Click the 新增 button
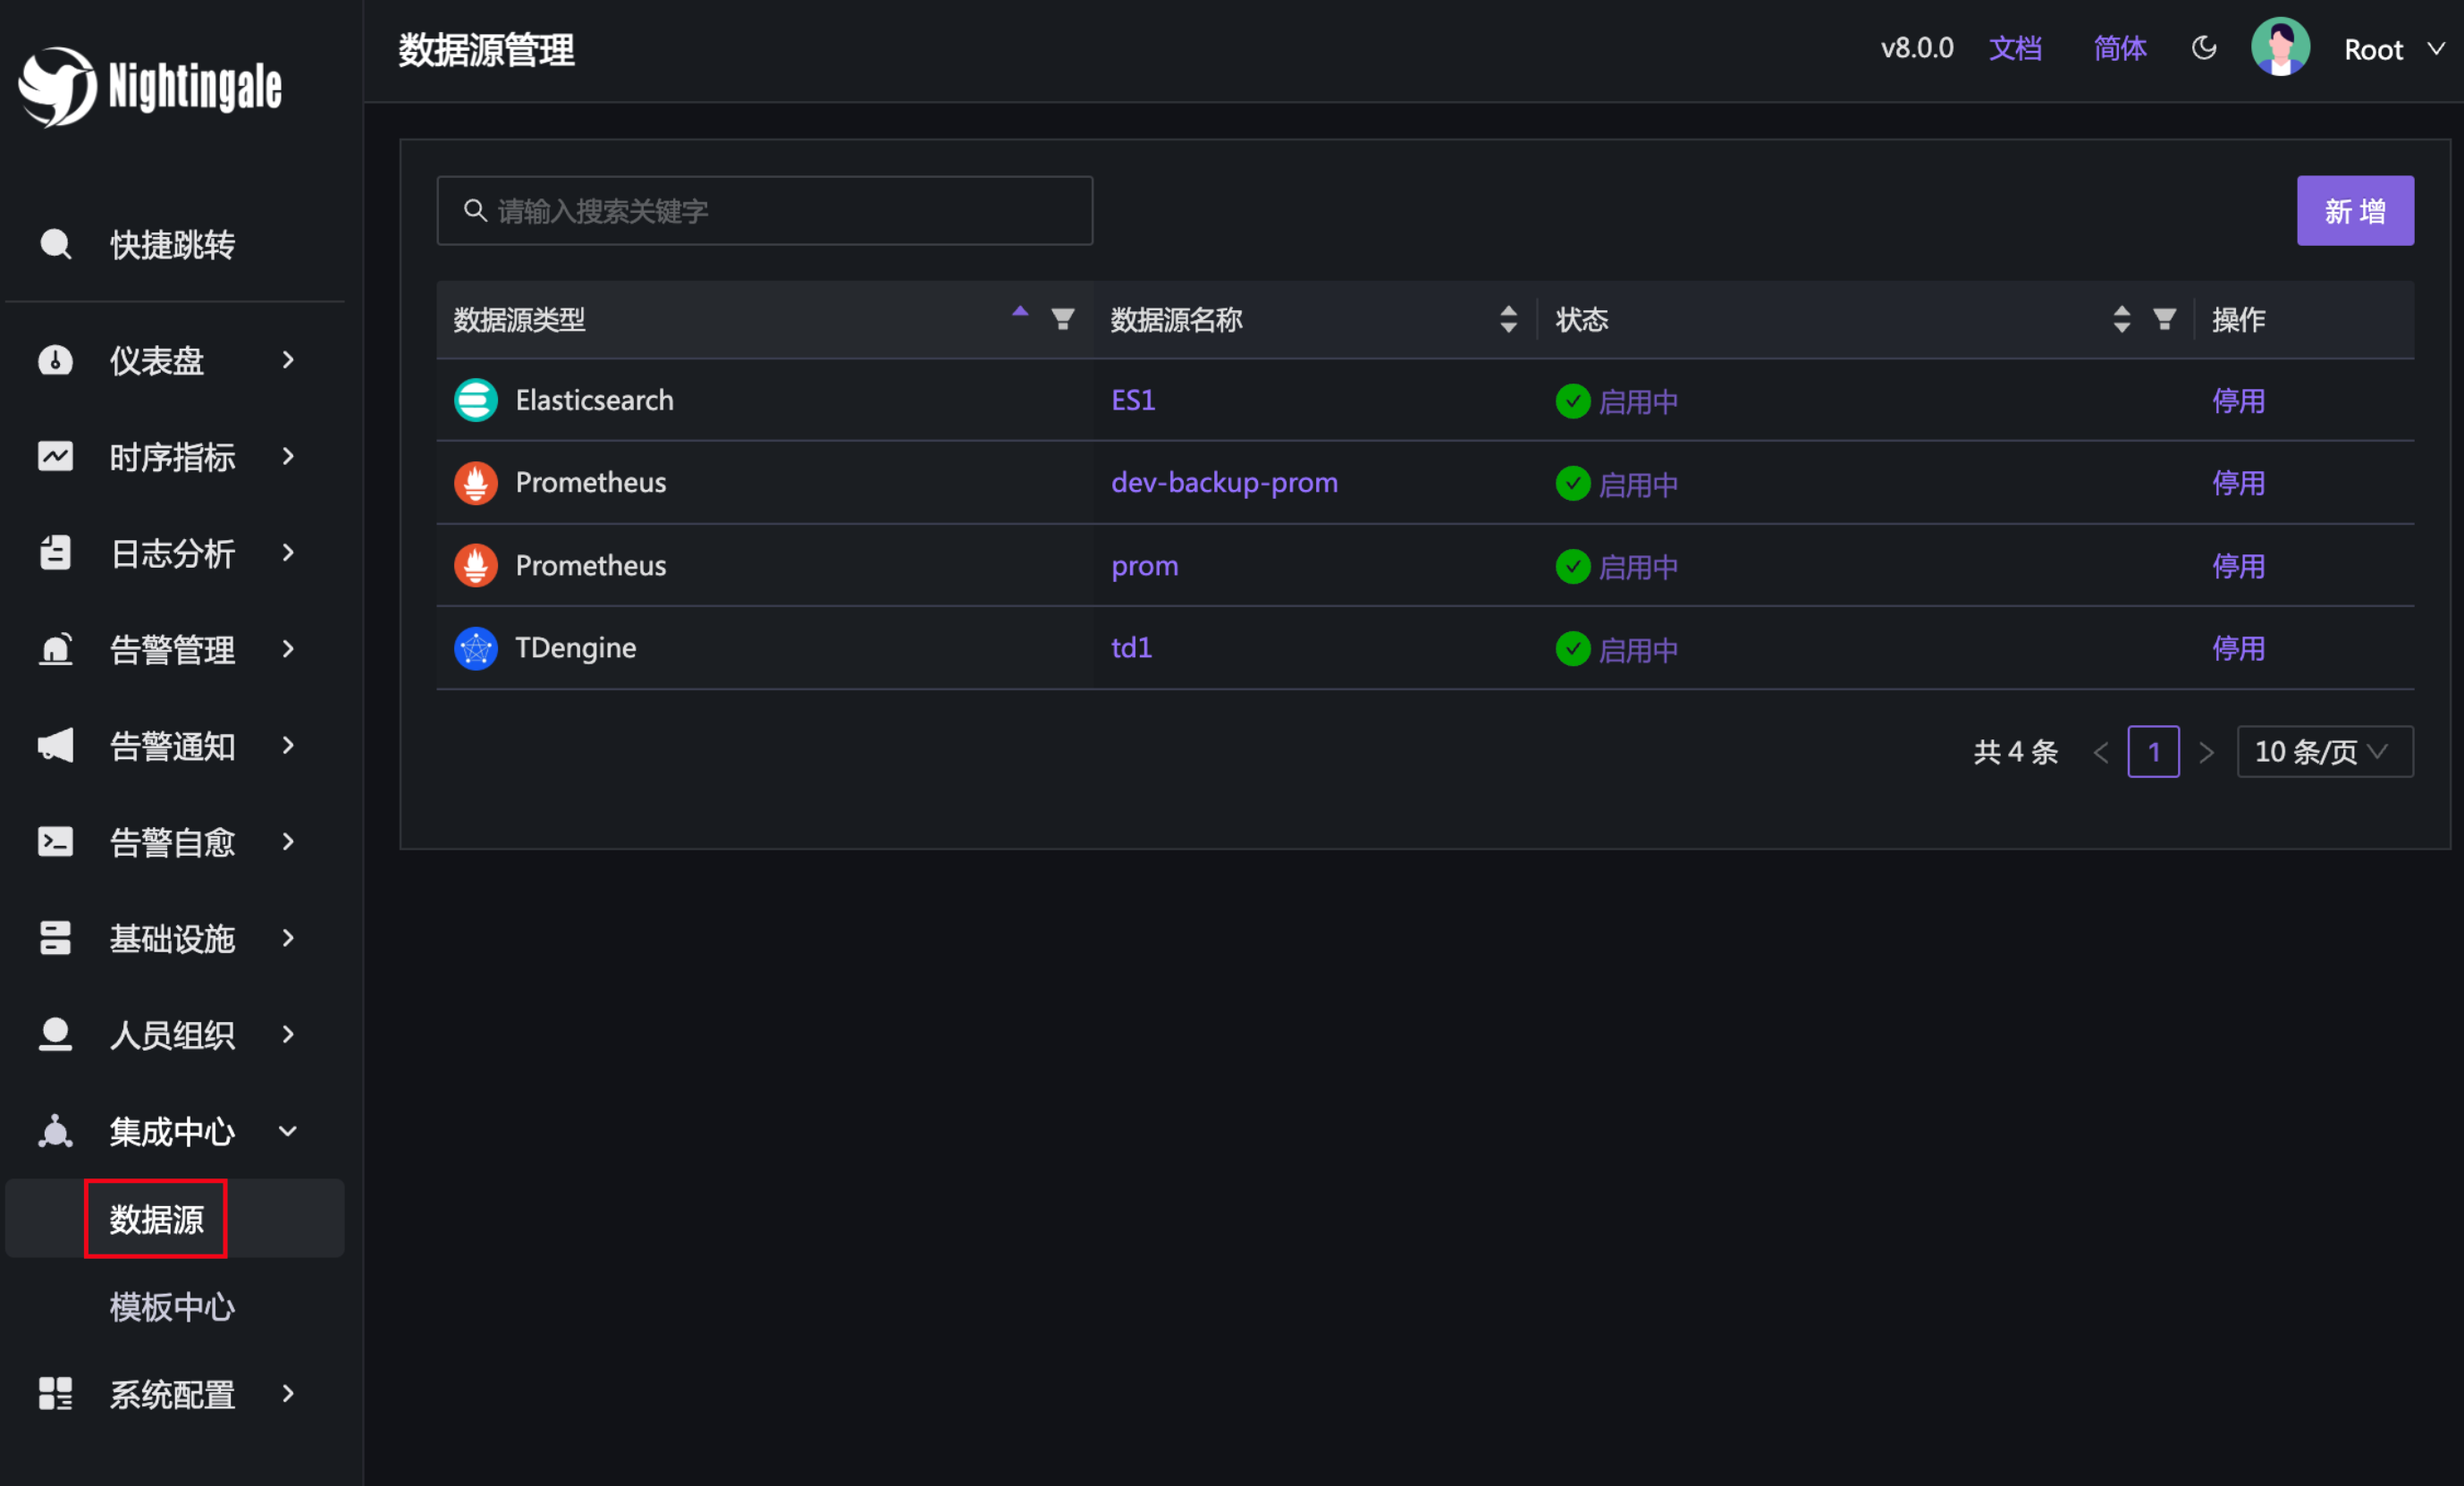The height and width of the screenshot is (1486, 2464). 2354,211
